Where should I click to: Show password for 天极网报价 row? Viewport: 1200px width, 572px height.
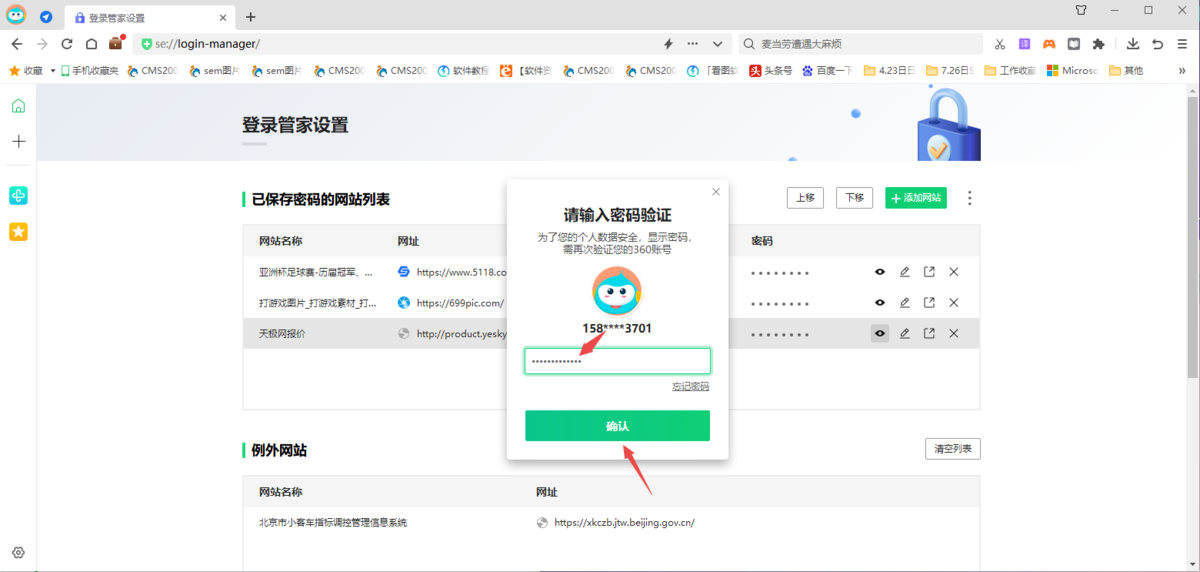(880, 334)
